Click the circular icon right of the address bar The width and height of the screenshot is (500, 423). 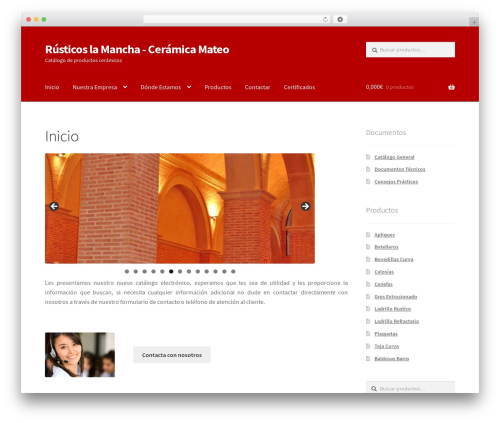[x=340, y=19]
